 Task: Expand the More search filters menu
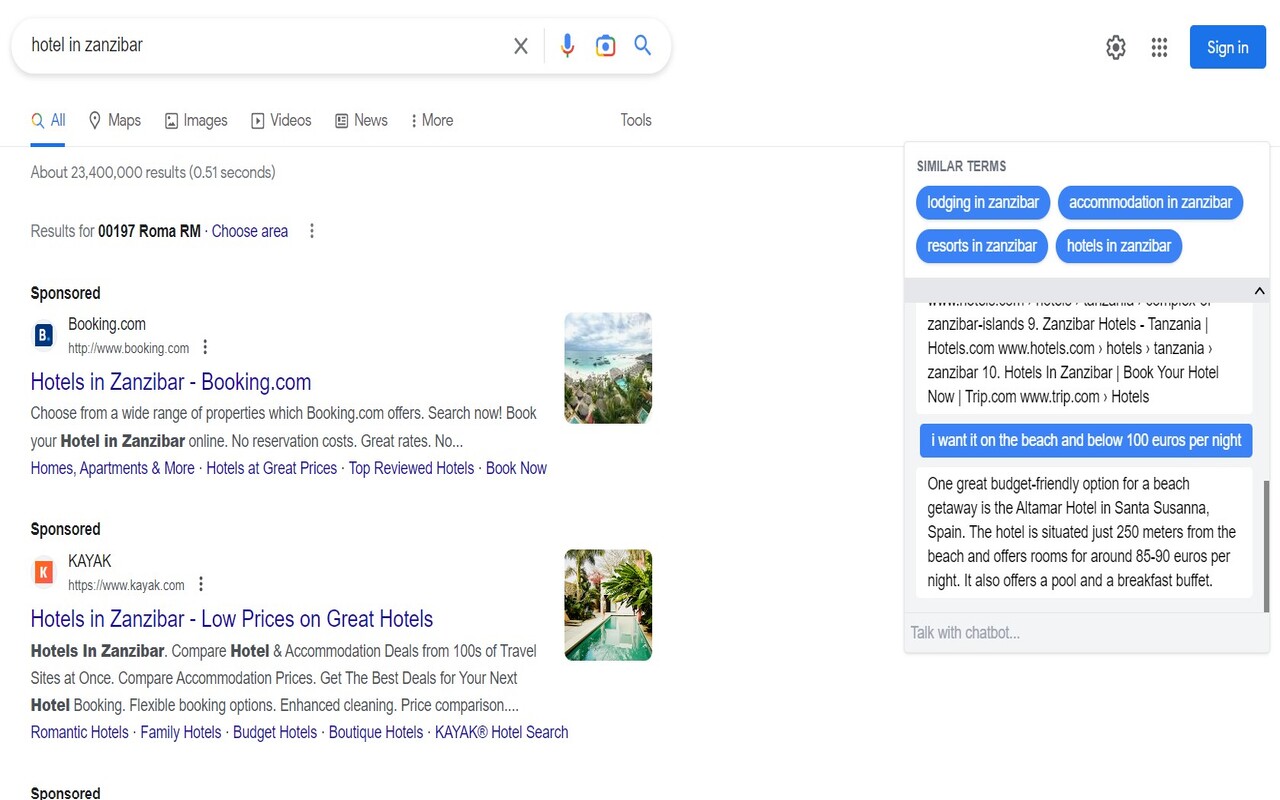[430, 120]
